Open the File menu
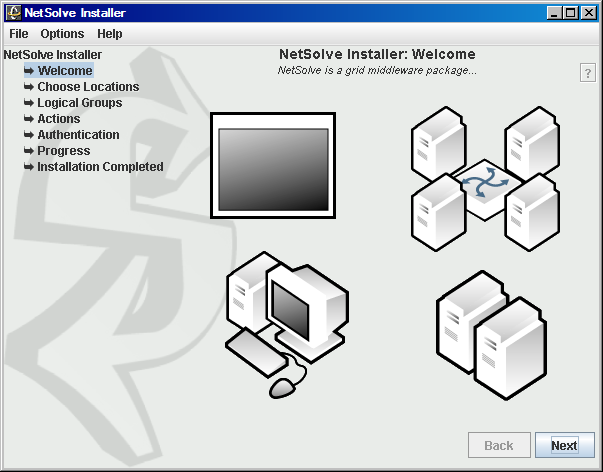 [19, 34]
